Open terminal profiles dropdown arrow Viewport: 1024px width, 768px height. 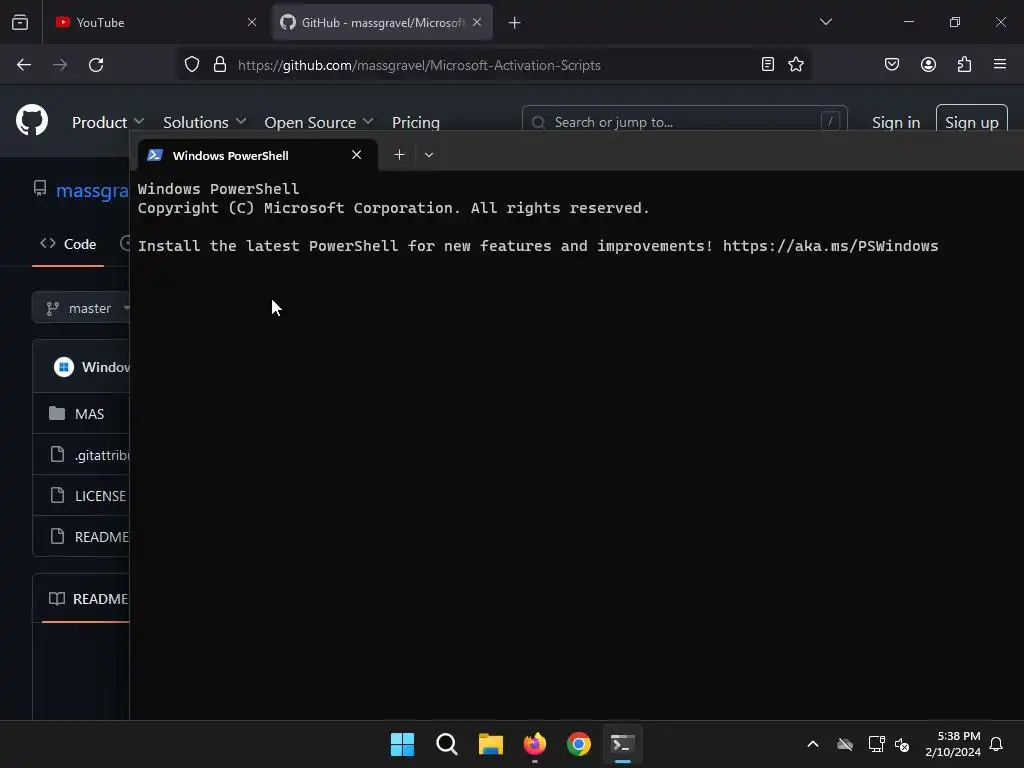429,155
